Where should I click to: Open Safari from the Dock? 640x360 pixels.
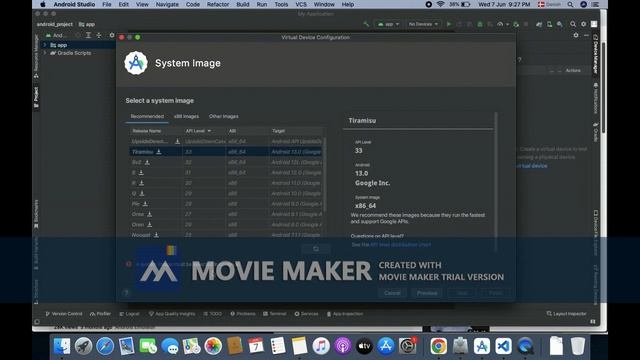[105, 346]
